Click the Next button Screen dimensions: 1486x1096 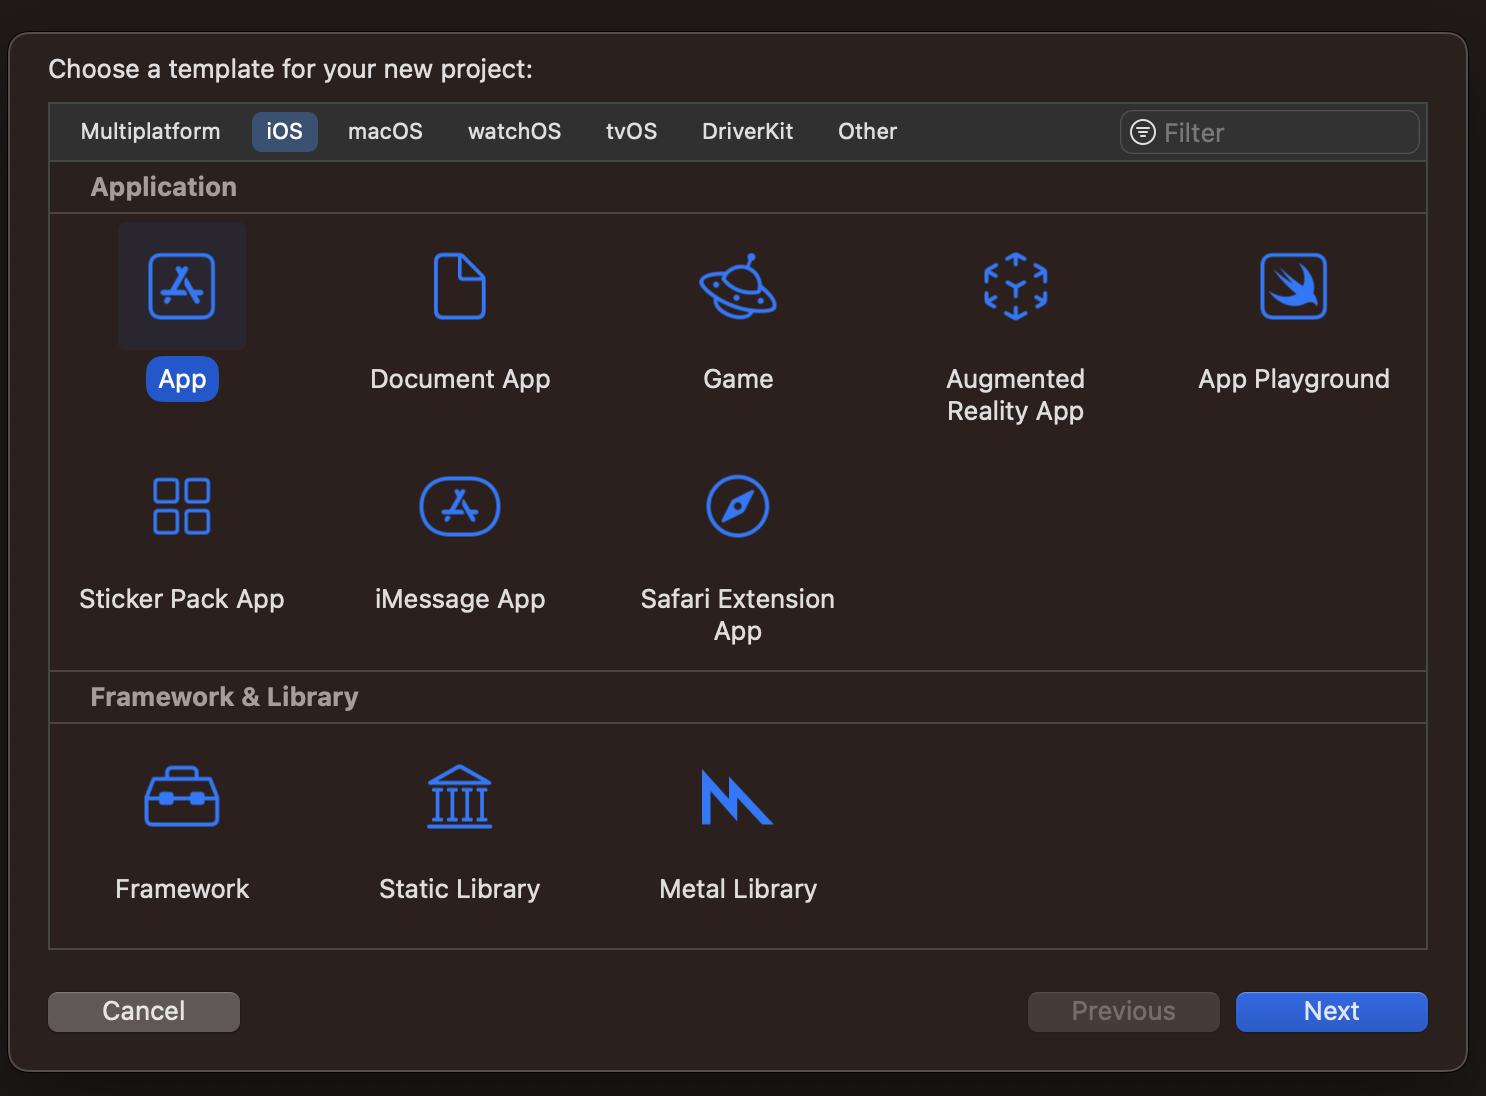pos(1332,1011)
